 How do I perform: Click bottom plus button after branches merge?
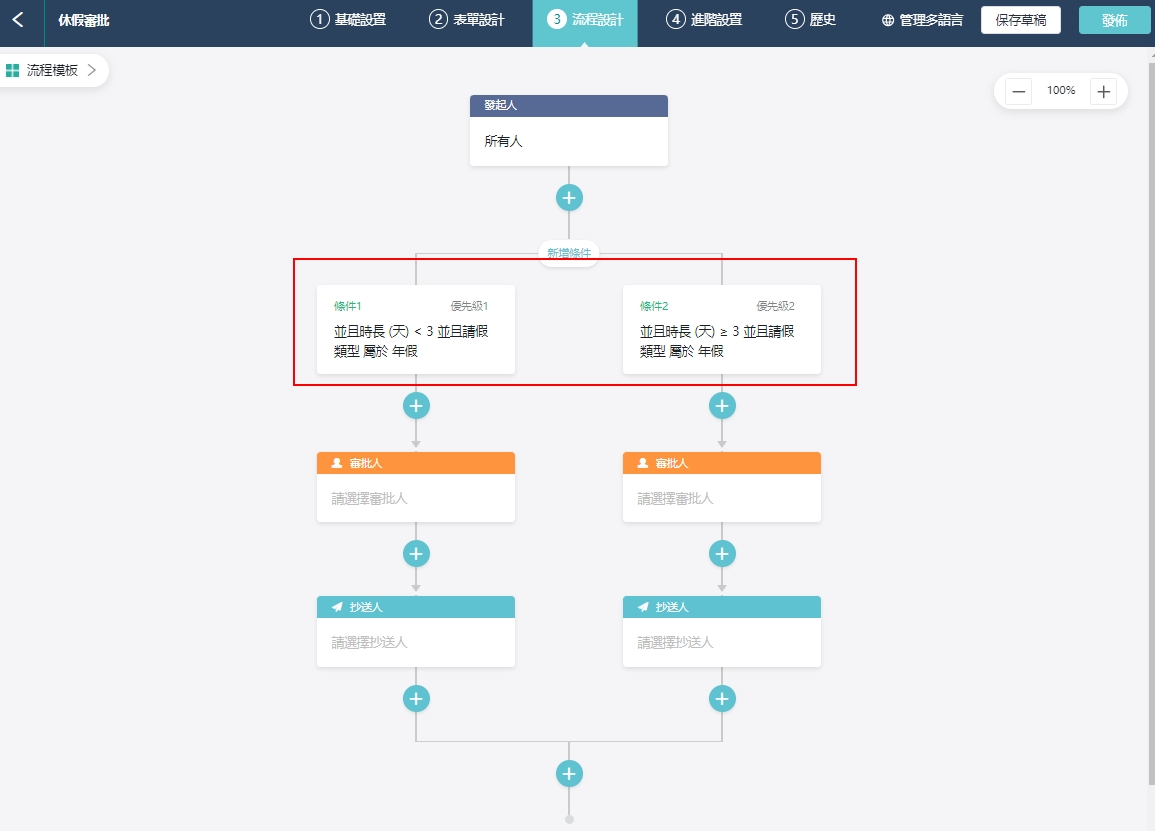point(569,774)
